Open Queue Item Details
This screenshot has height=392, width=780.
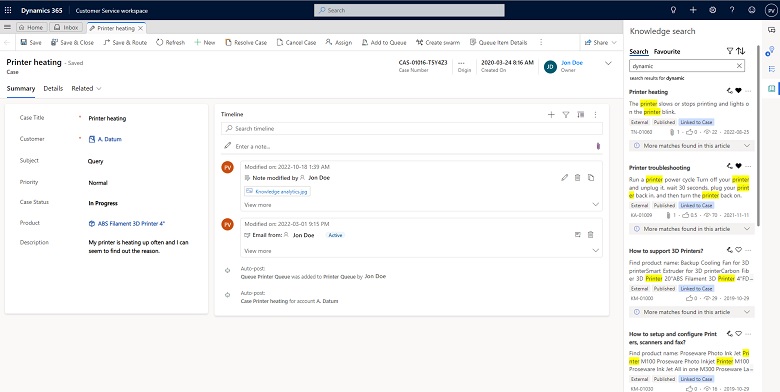pos(498,43)
